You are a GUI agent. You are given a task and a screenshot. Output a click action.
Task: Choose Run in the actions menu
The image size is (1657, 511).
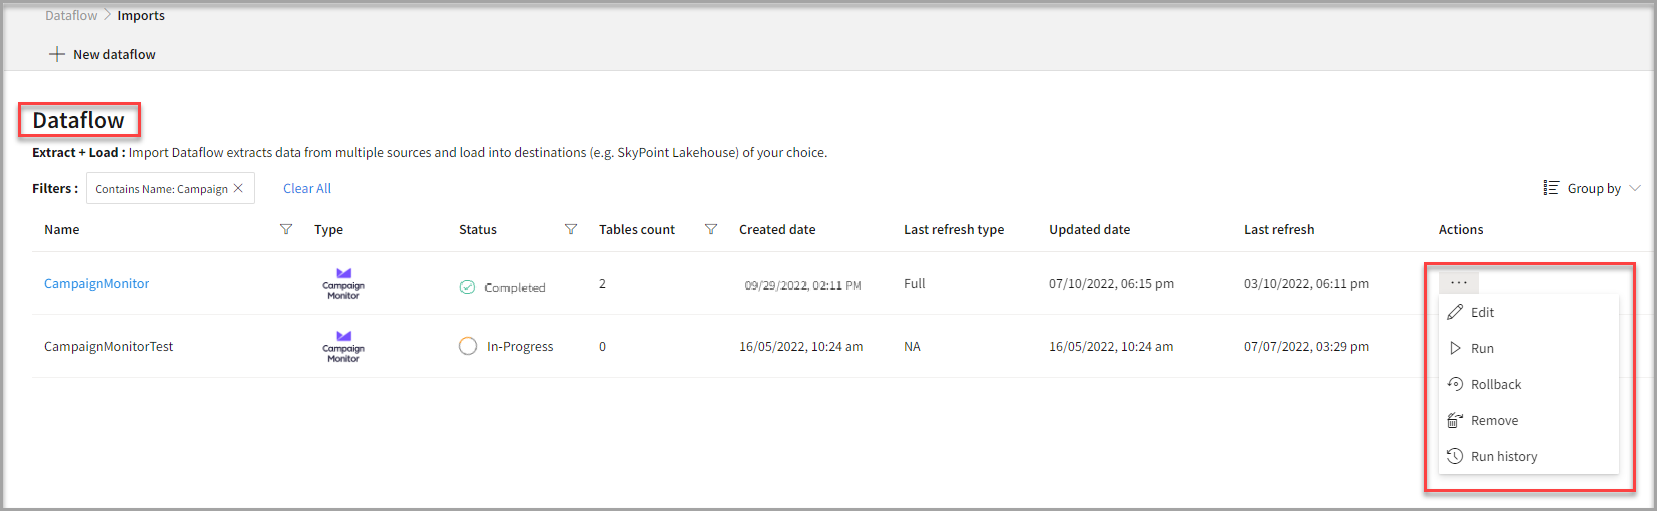tap(1482, 348)
